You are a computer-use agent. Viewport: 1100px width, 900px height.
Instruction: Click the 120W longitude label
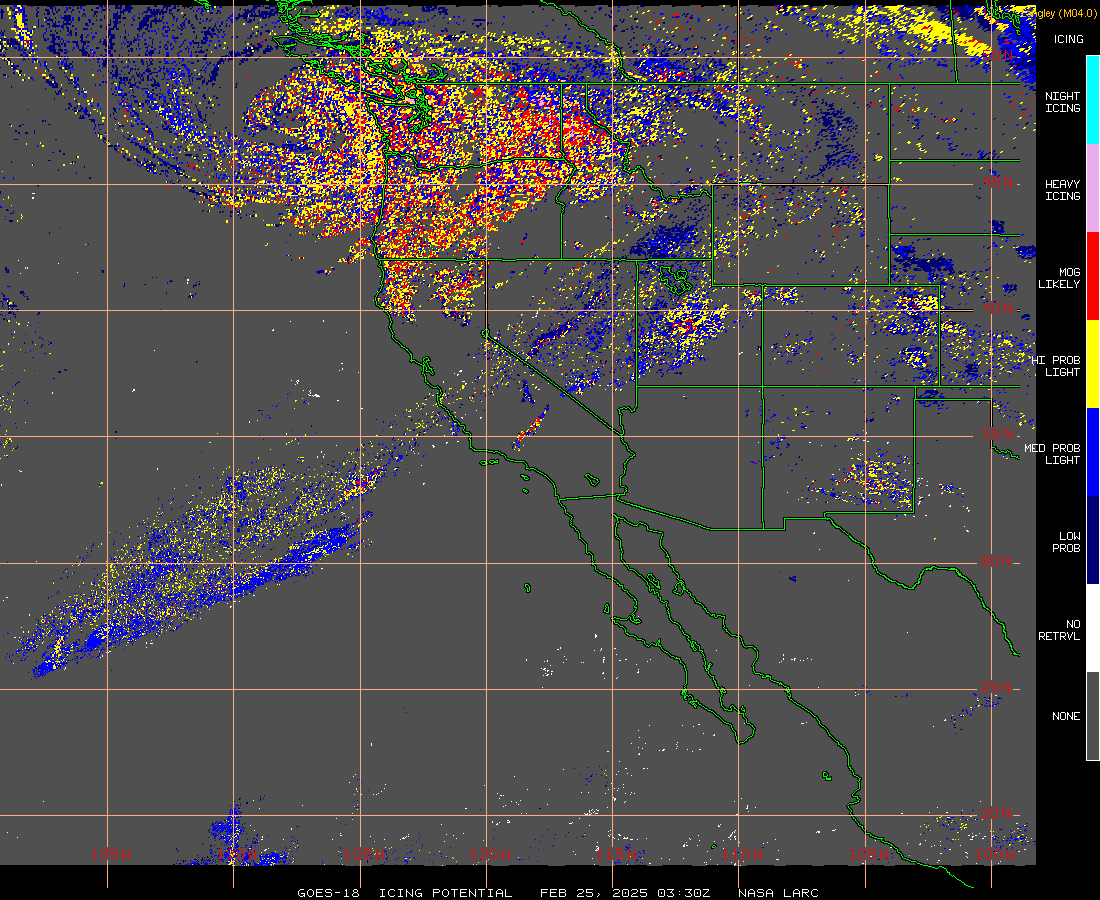[x=490, y=854]
